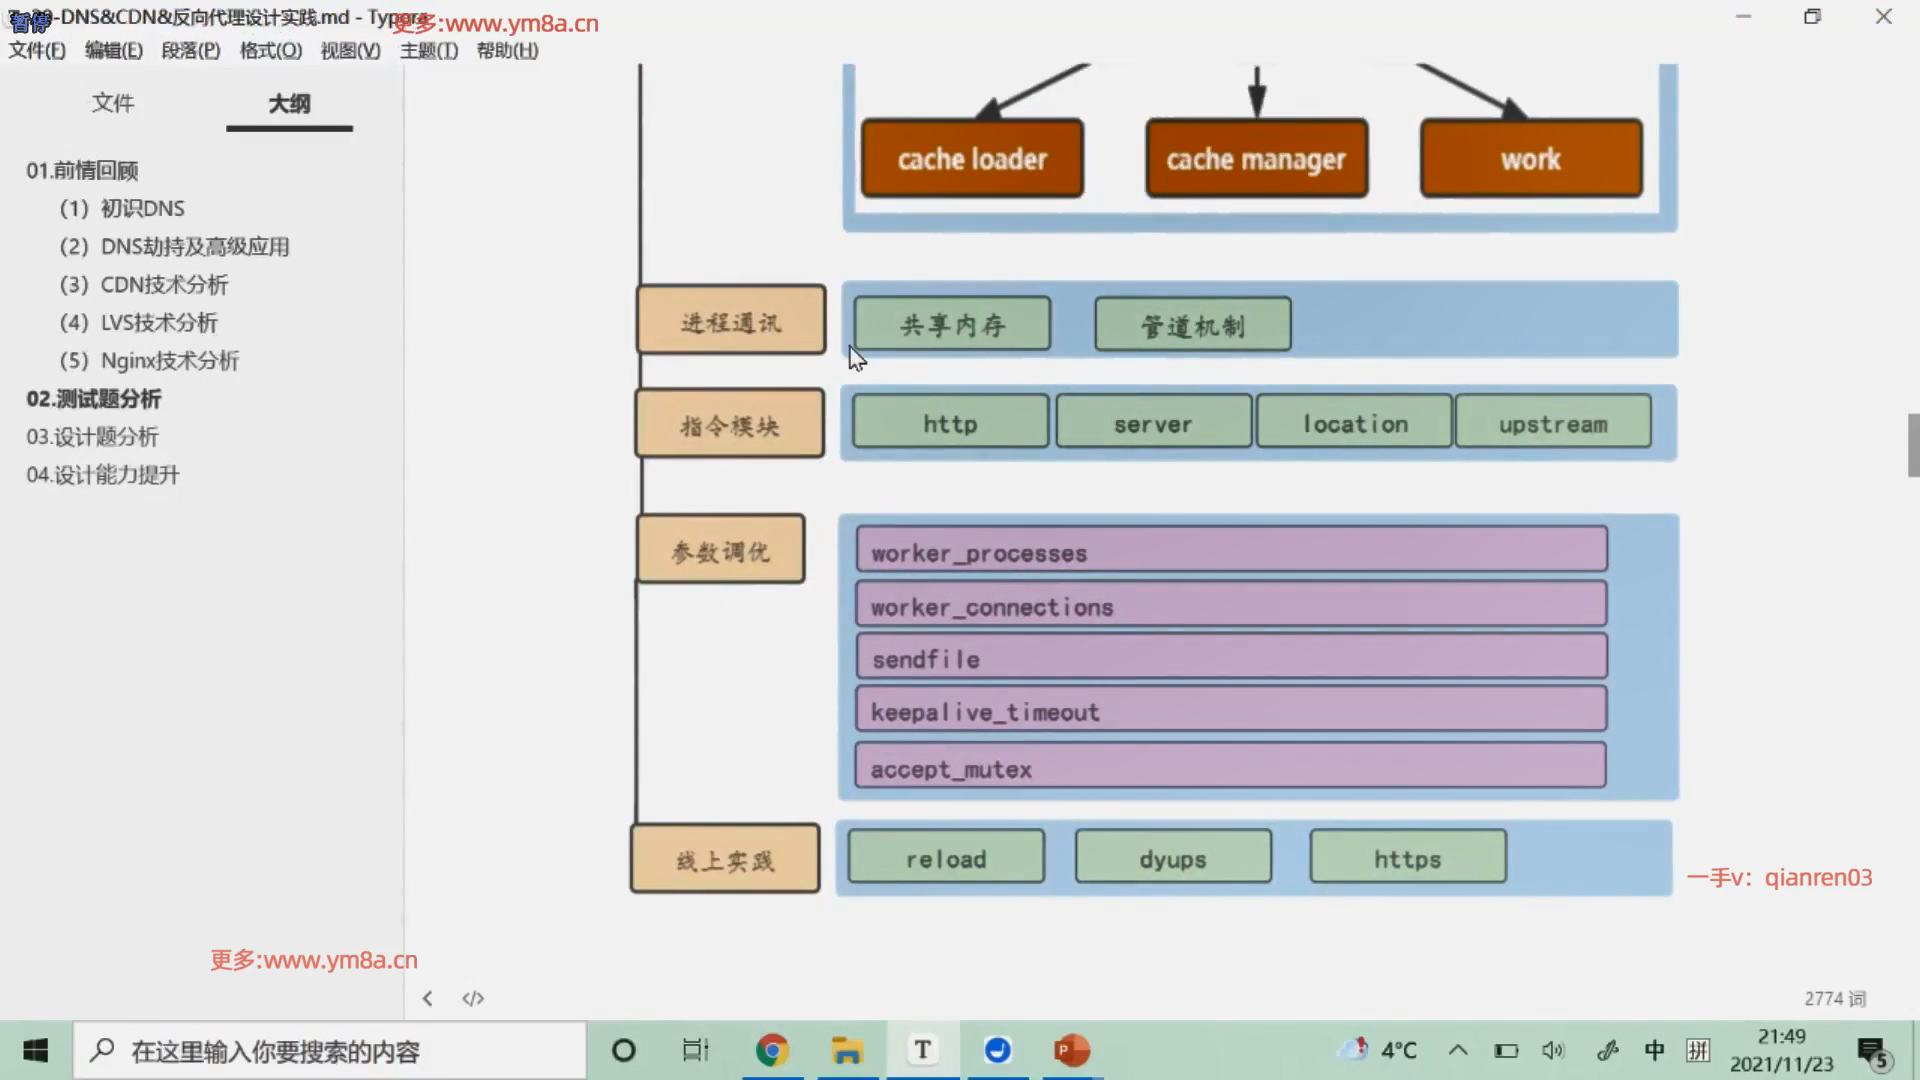
Task: Switch to the 文件 sidebar tab
Action: [x=112, y=103]
